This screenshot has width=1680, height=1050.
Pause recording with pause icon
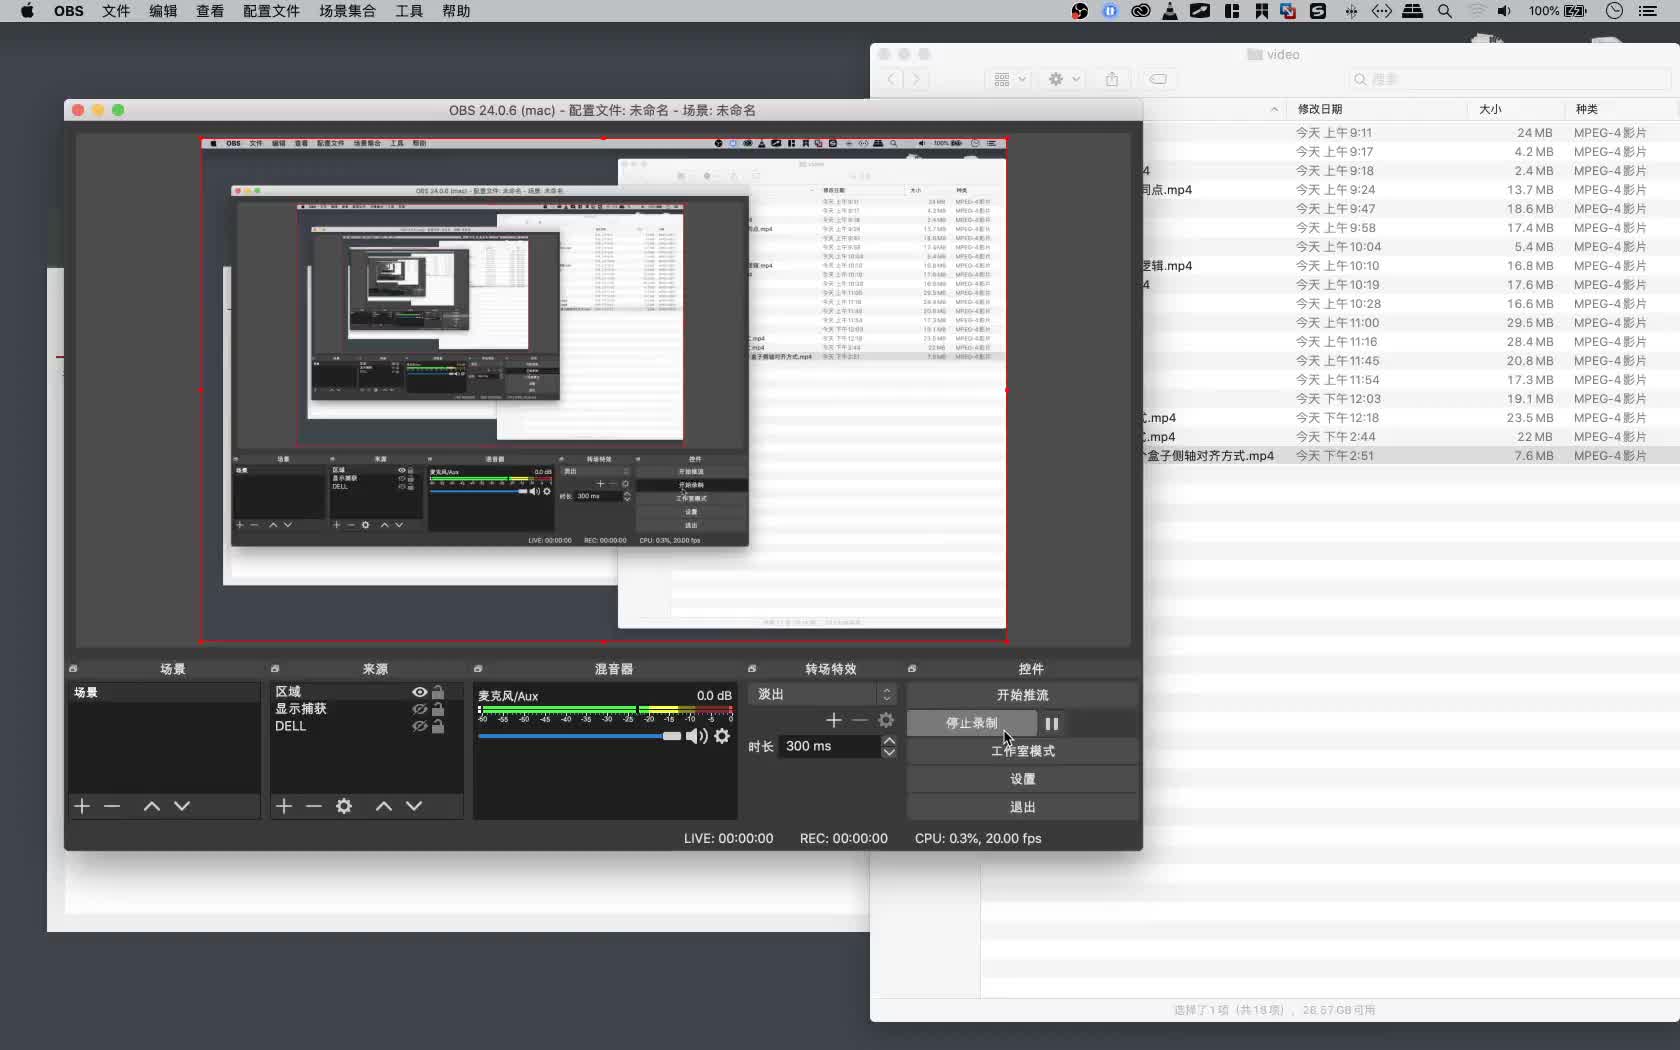click(1052, 723)
